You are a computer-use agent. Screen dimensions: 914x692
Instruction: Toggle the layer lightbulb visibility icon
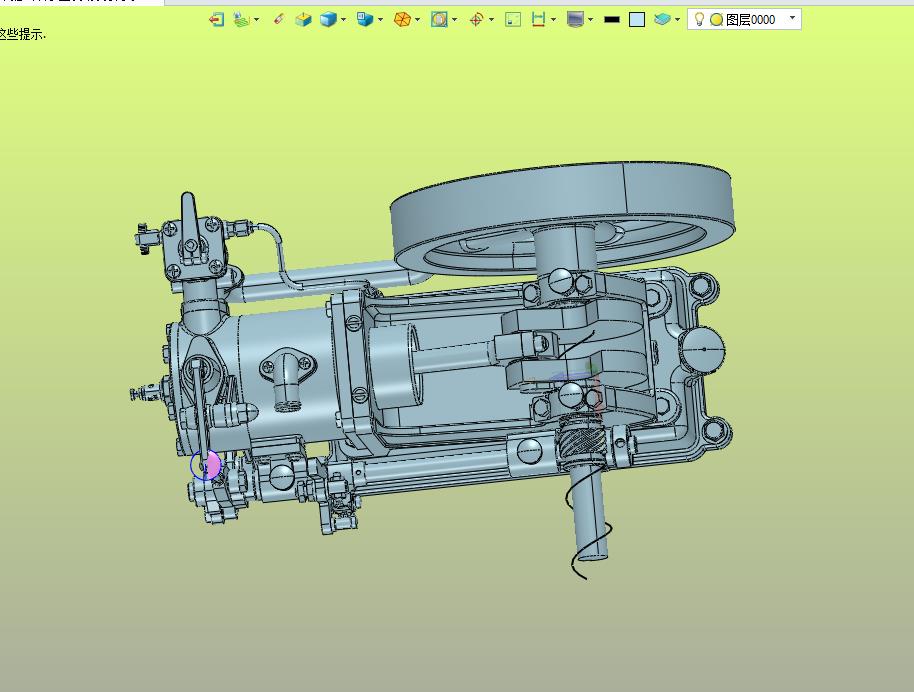pyautogui.click(x=699, y=19)
